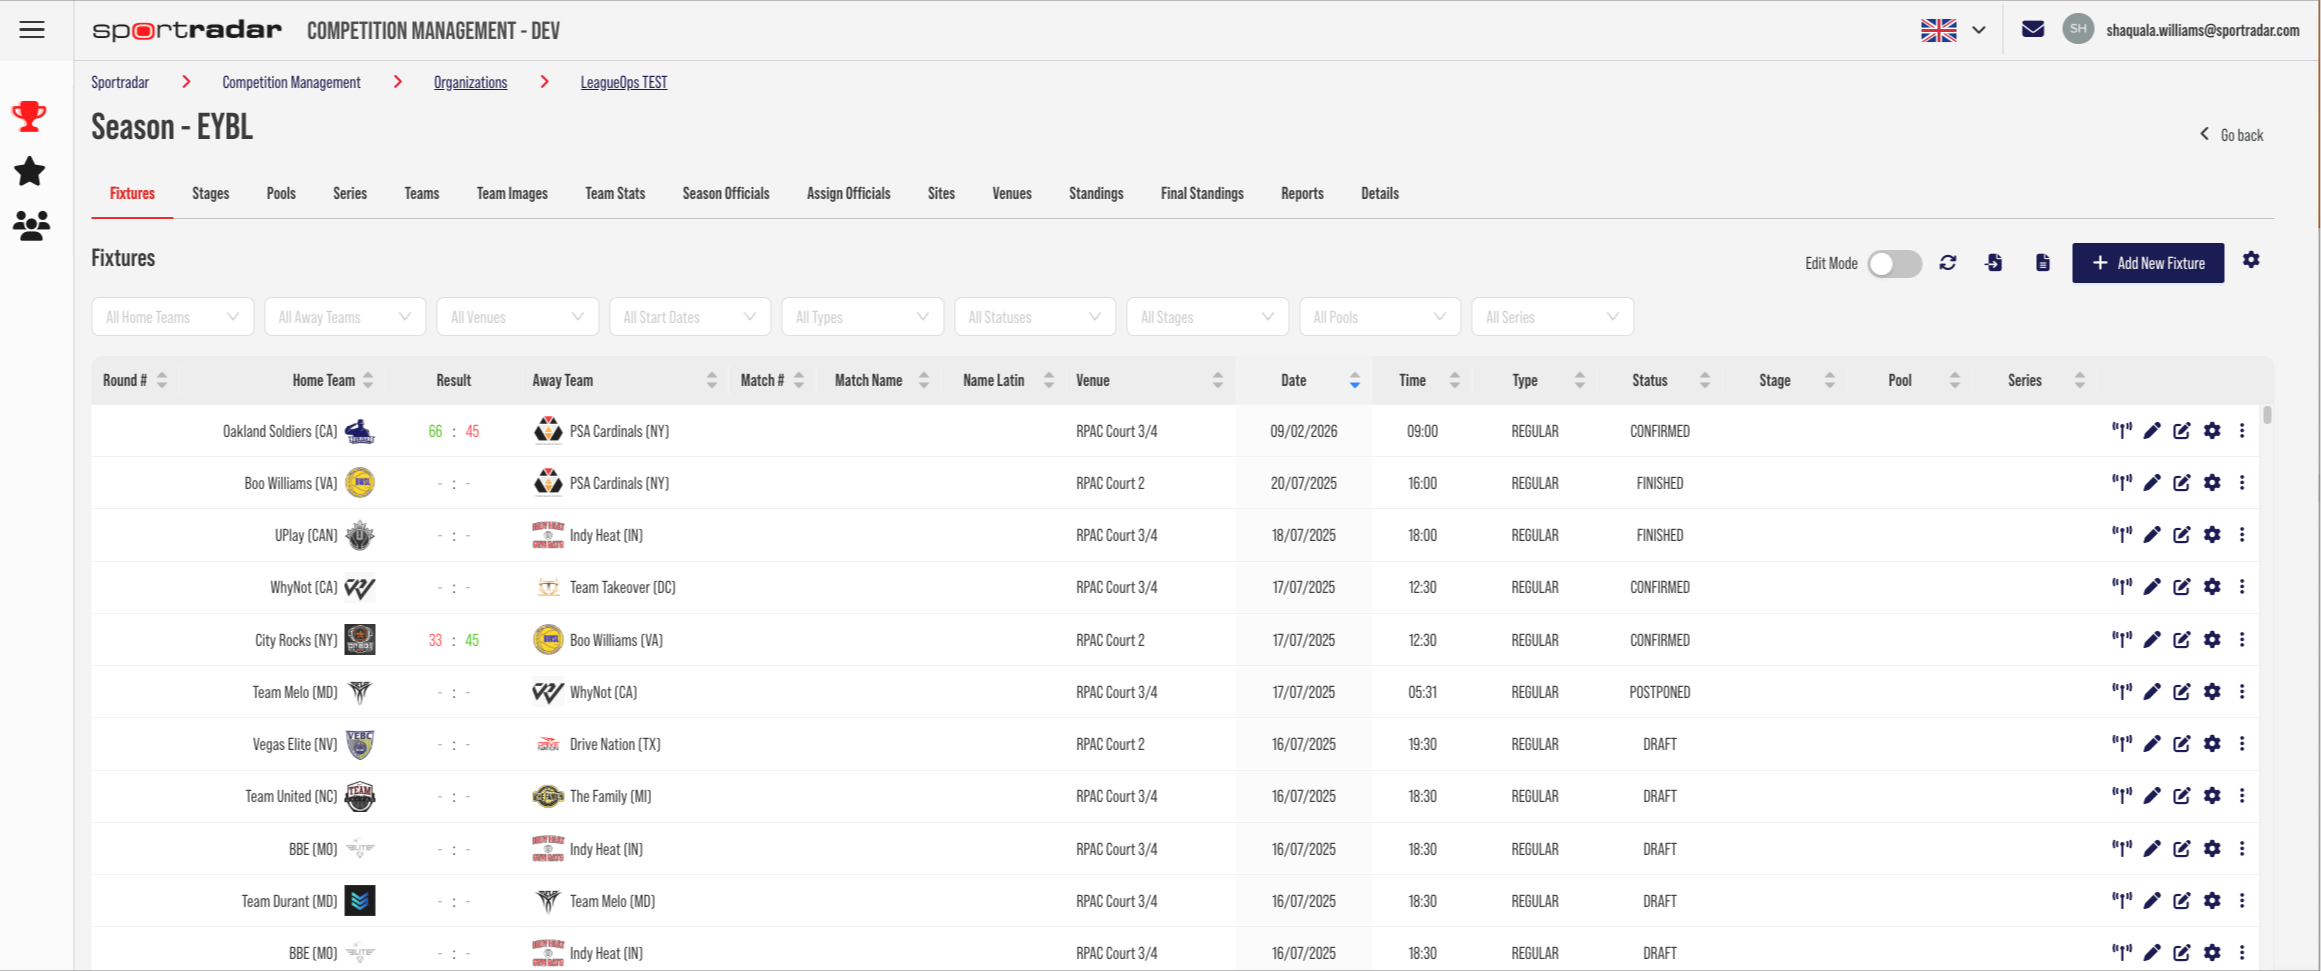This screenshot has width=2321, height=971.
Task: Open fixtures table settings gear
Action: [2251, 260]
